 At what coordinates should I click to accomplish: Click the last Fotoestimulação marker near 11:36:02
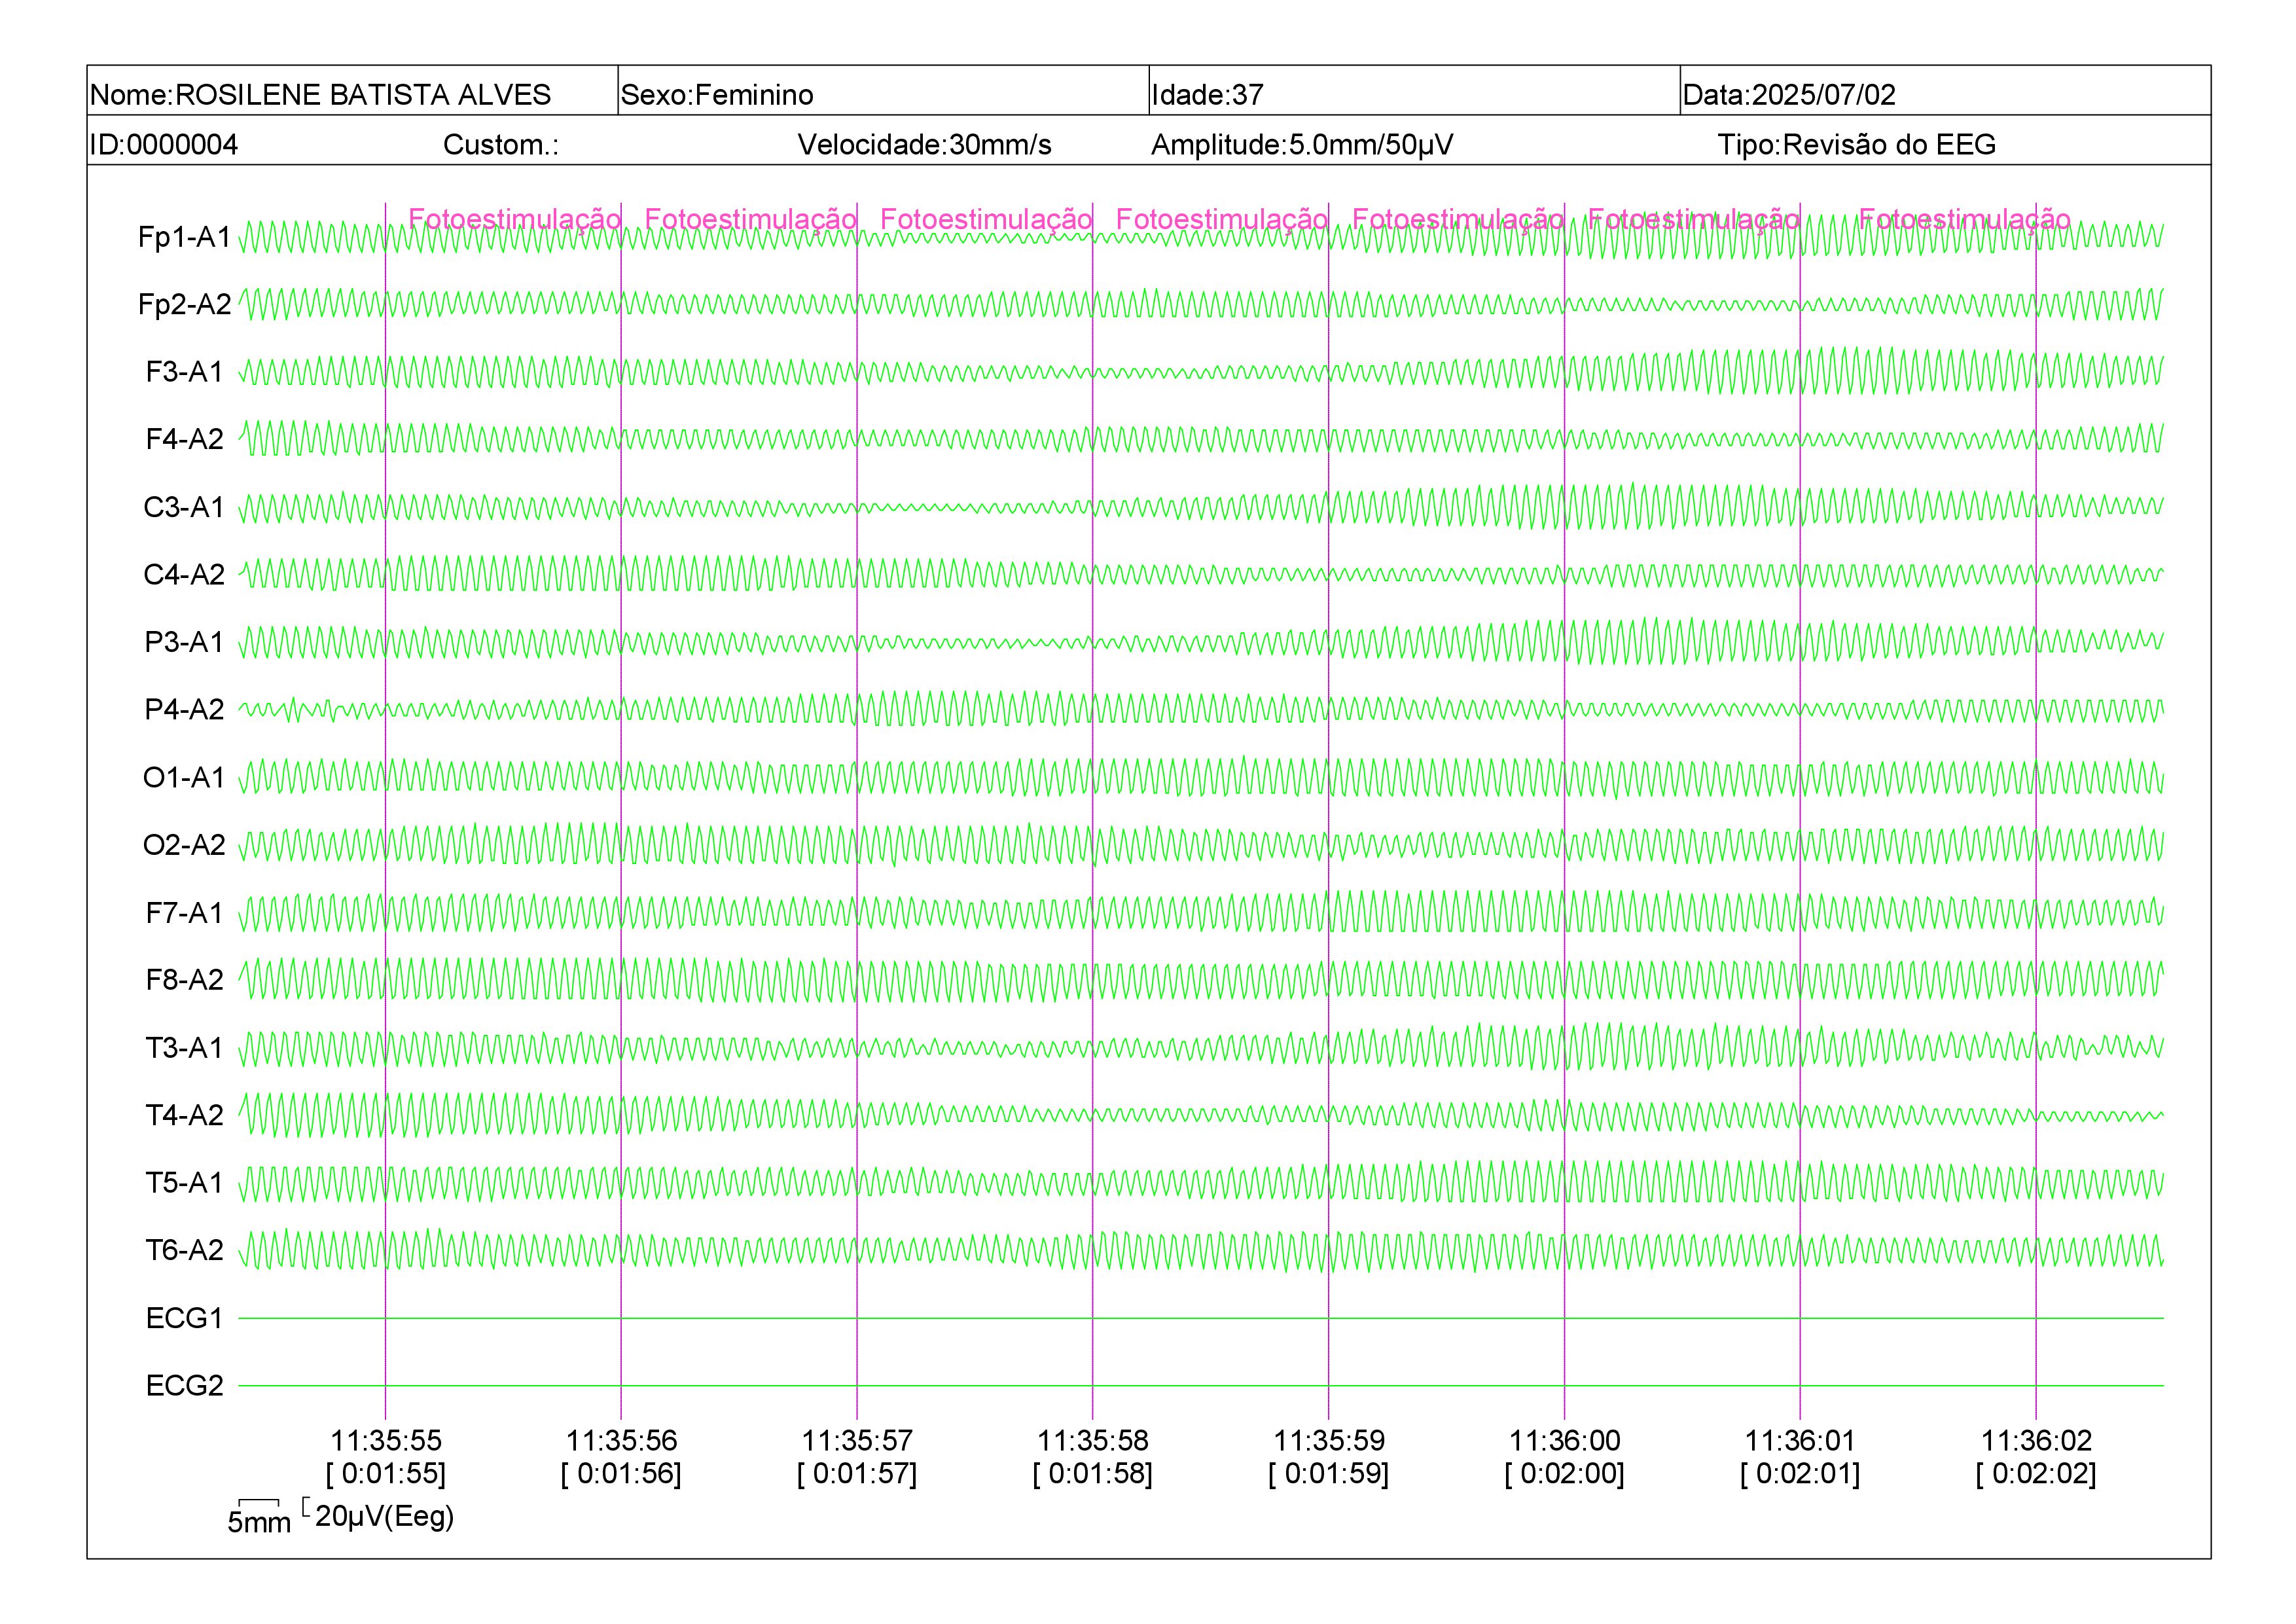click(x=1965, y=220)
